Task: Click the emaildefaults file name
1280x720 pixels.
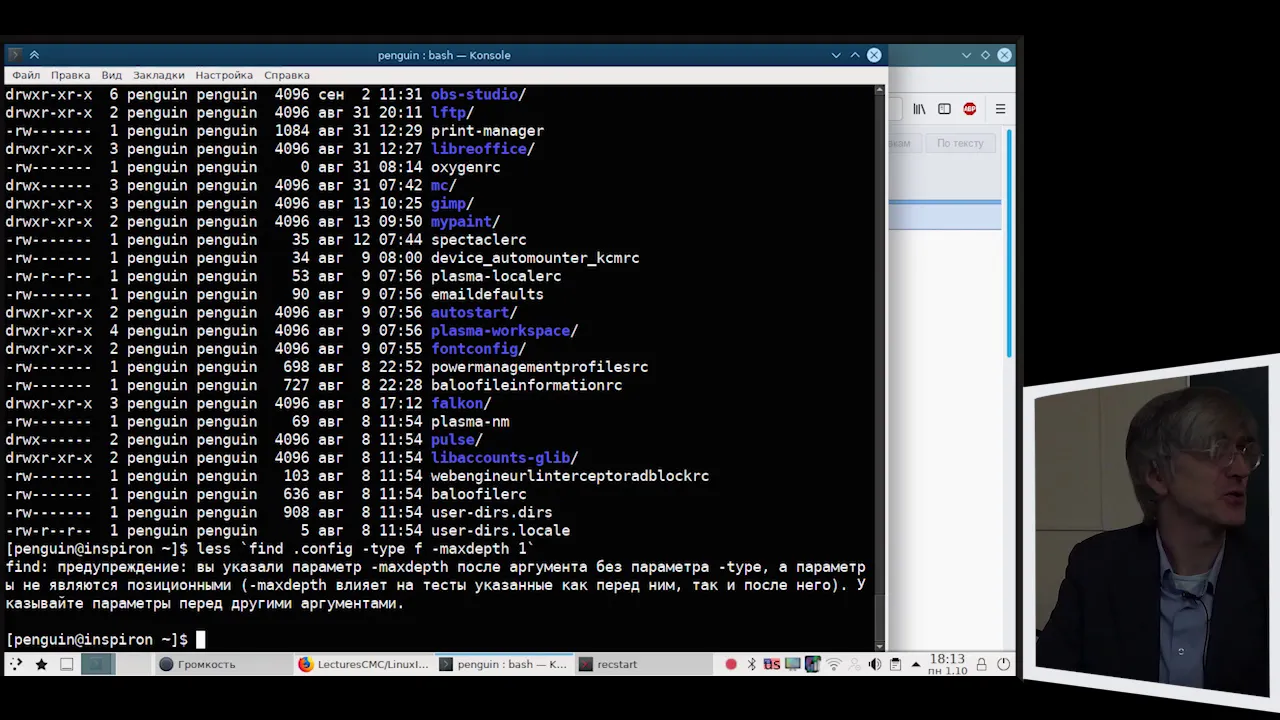Action: tap(487, 294)
